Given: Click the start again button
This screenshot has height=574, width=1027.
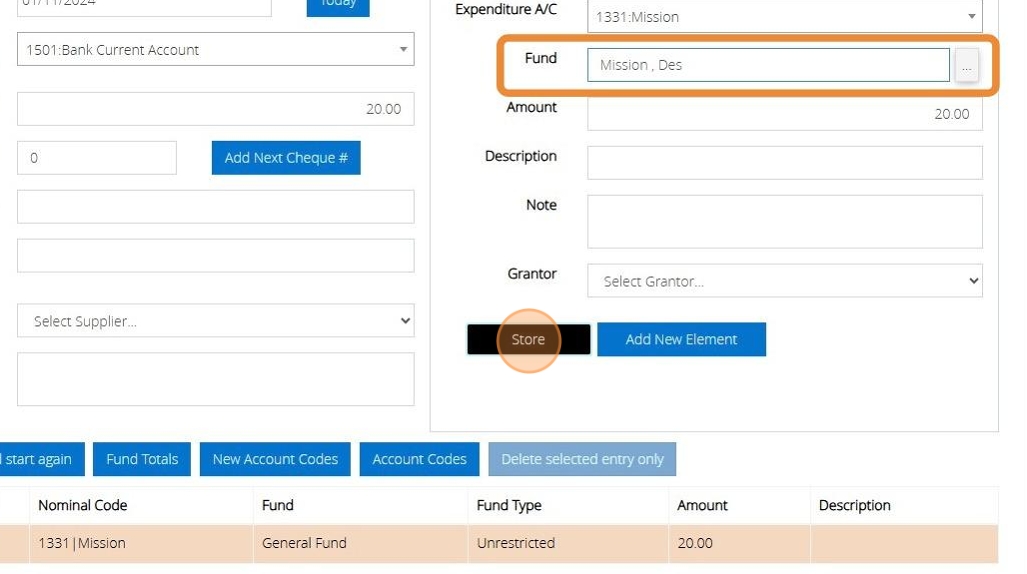Looking at the screenshot, I should pyautogui.click(x=41, y=459).
